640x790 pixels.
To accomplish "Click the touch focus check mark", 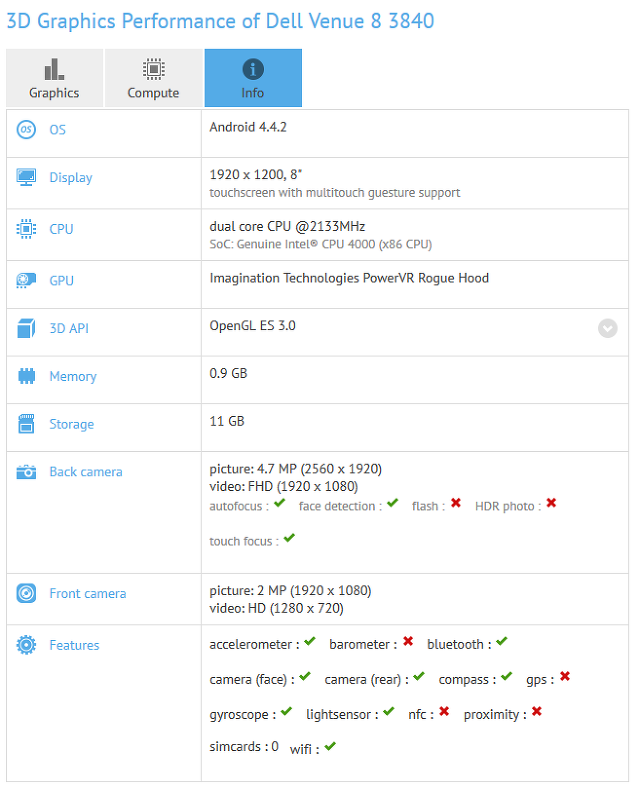I will click(x=289, y=538).
